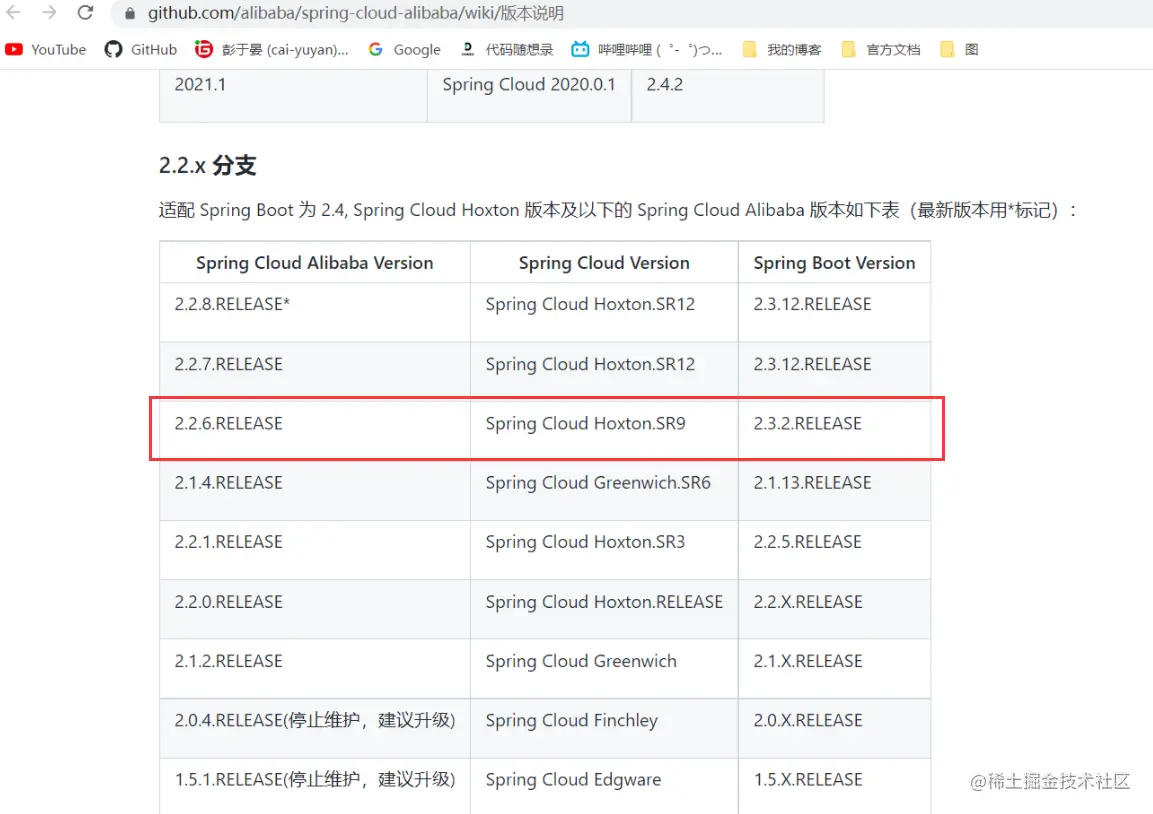
Task: Open the 图 bookmark folder
Action: click(960, 49)
